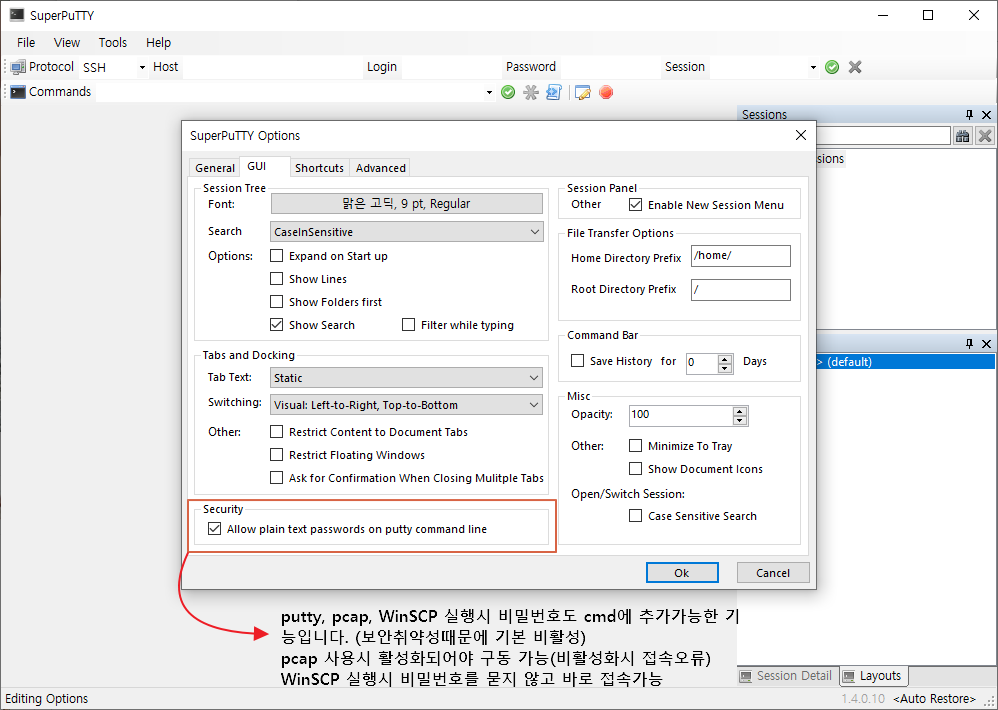Screen dimensions: 998x710
Task: Click the Login input field
Action: coord(451,67)
